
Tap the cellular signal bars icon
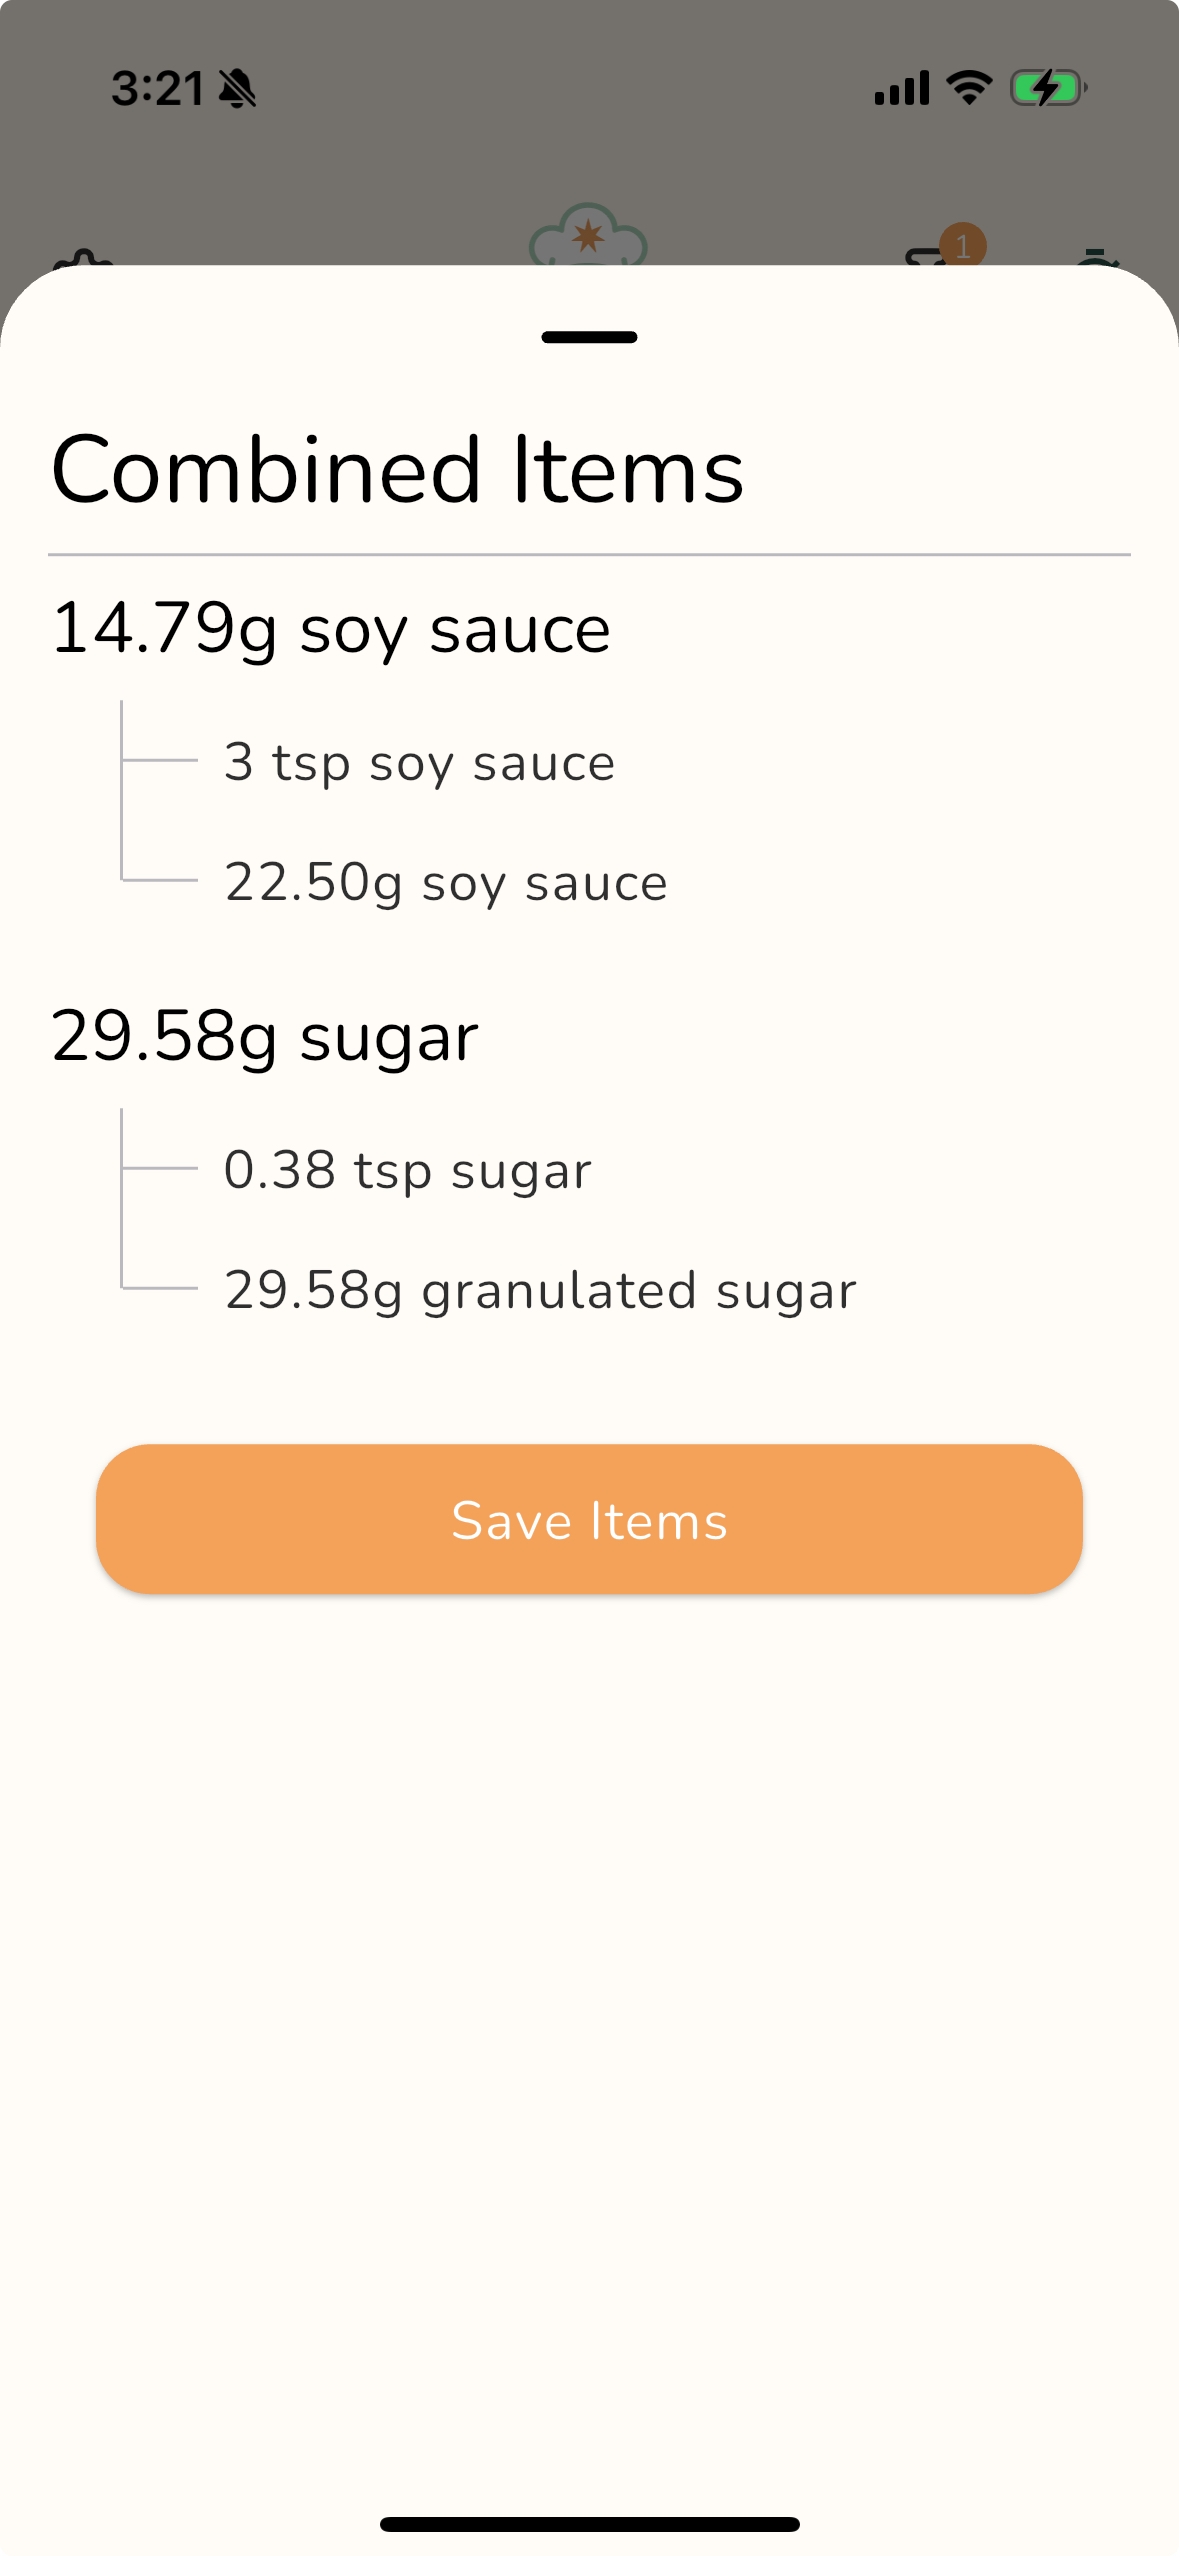(901, 88)
